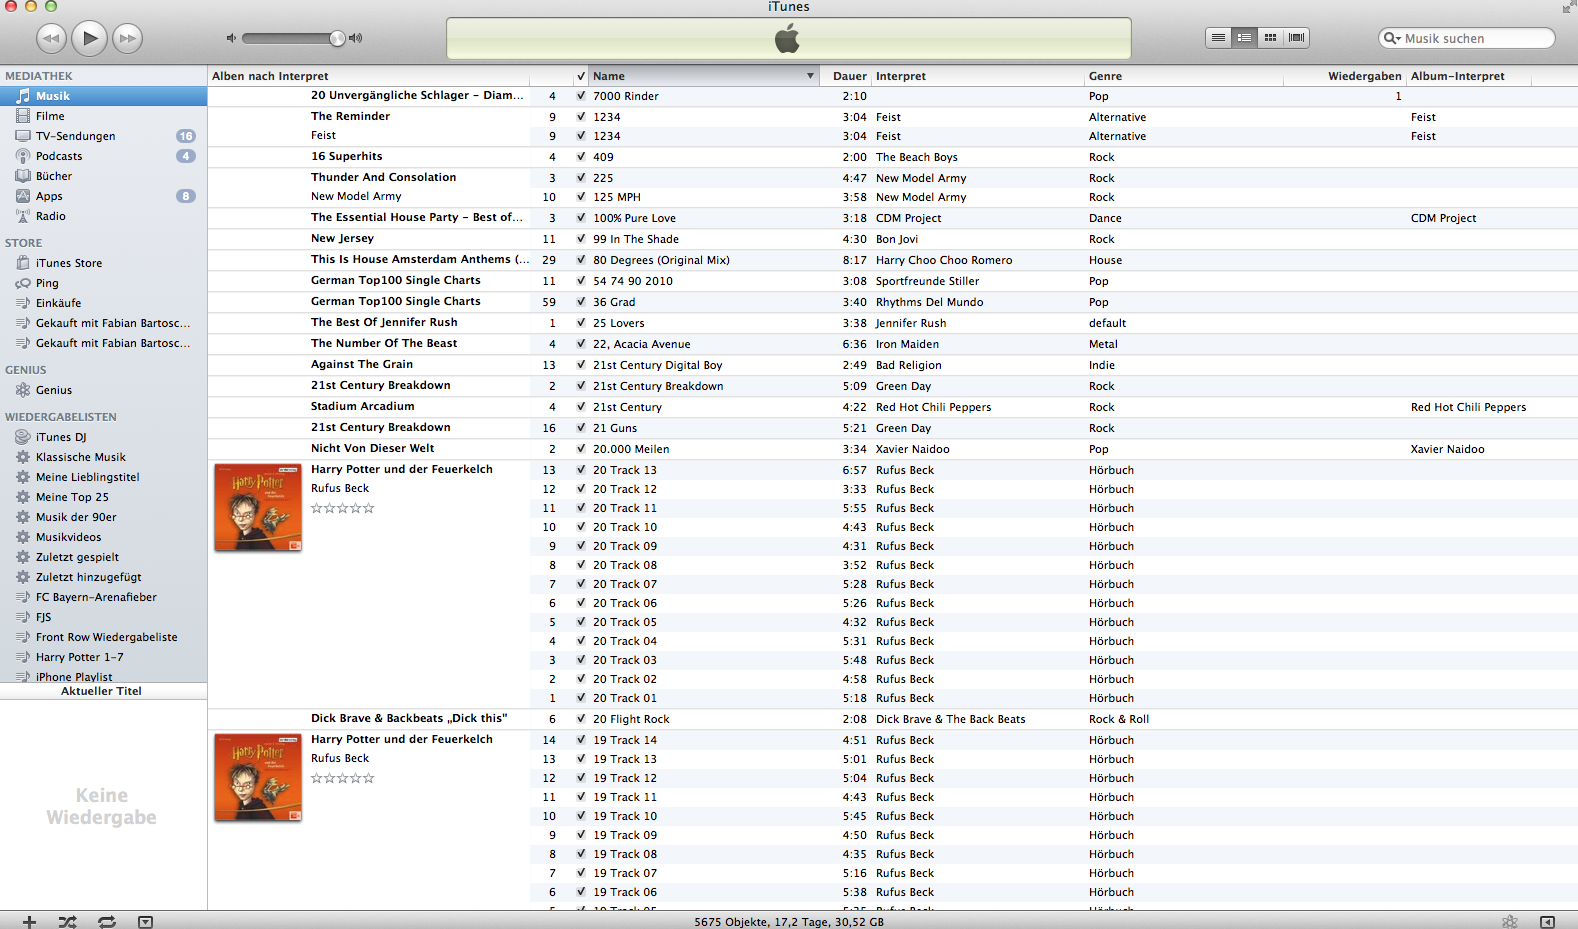Open iTunes DJ playlist
The height and width of the screenshot is (929, 1578).
(103, 437)
